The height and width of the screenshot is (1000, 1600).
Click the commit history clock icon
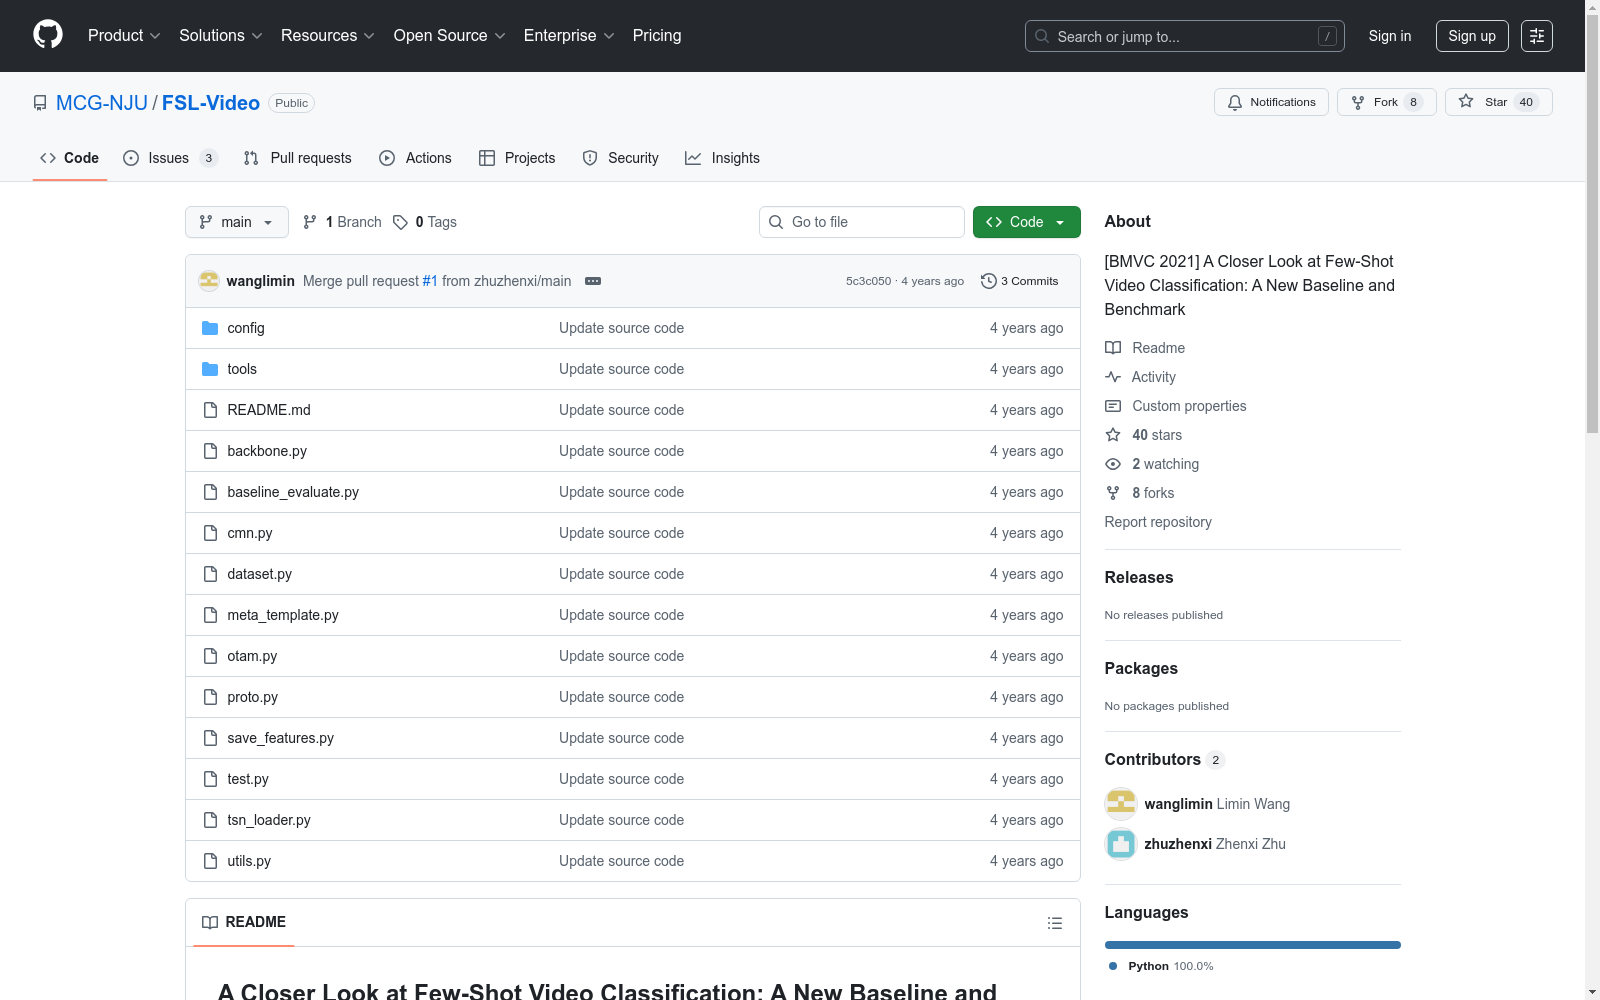pyautogui.click(x=989, y=281)
